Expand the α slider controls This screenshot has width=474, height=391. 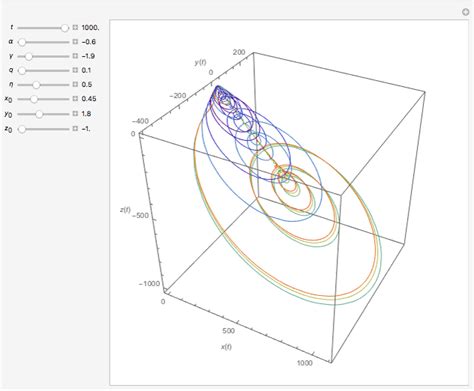pos(75,42)
